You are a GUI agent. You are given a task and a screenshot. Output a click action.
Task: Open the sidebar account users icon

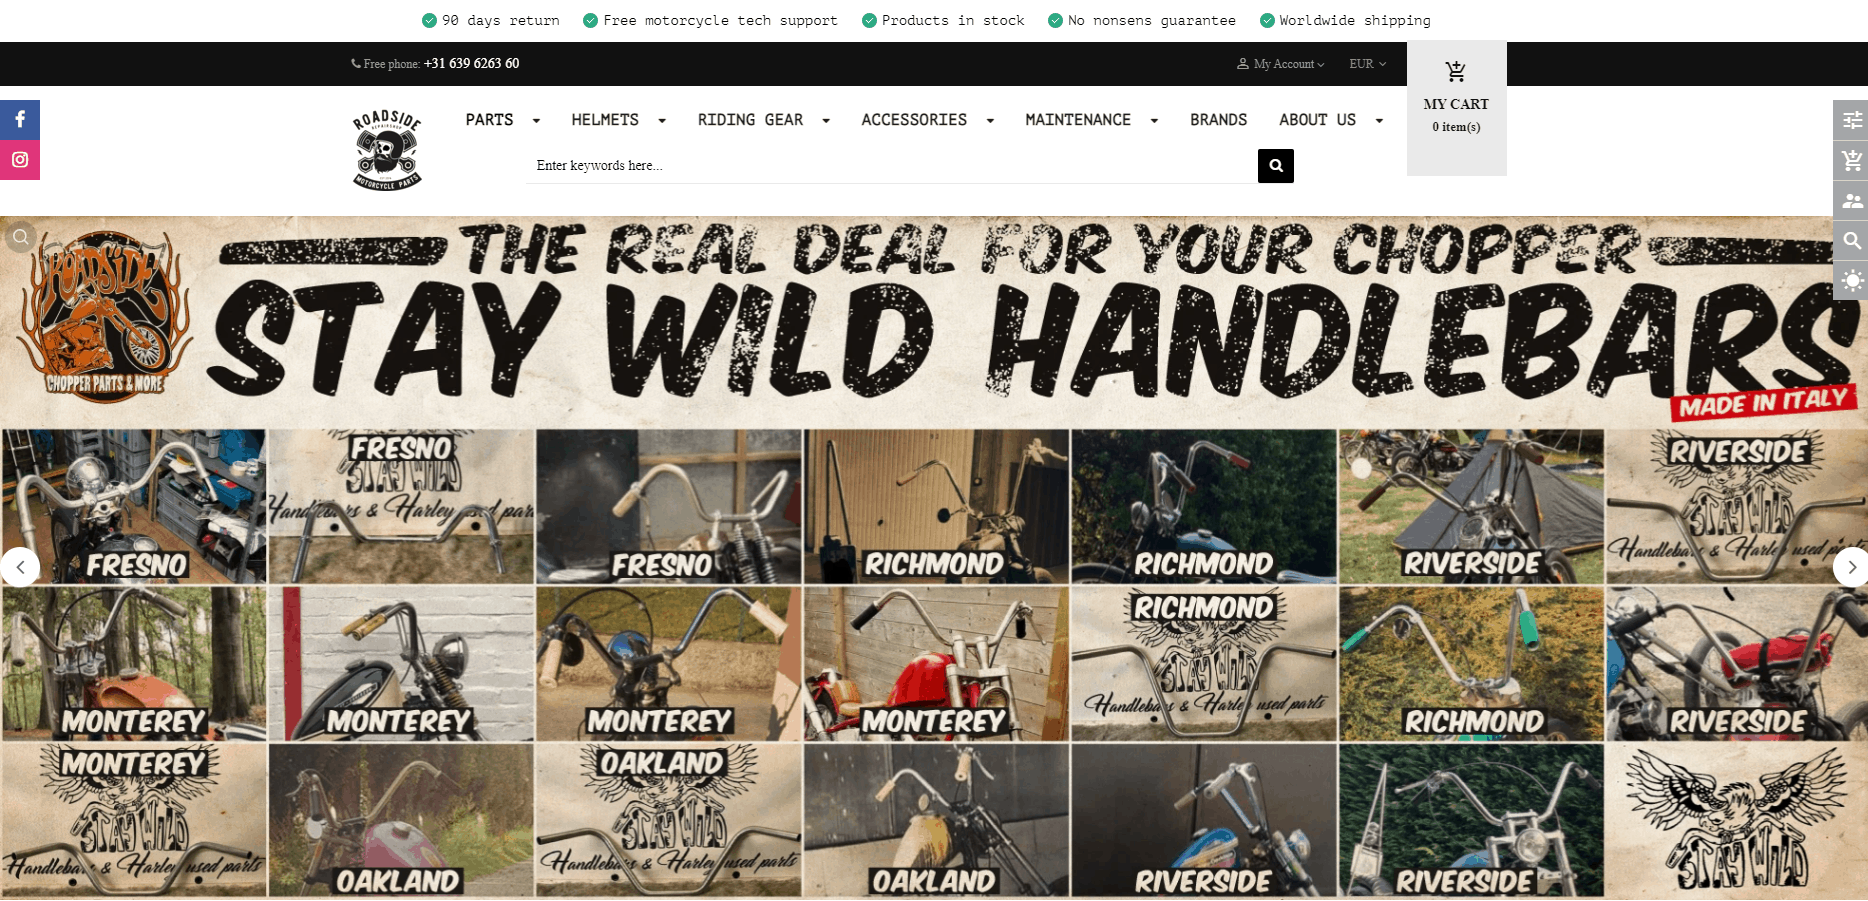1852,200
